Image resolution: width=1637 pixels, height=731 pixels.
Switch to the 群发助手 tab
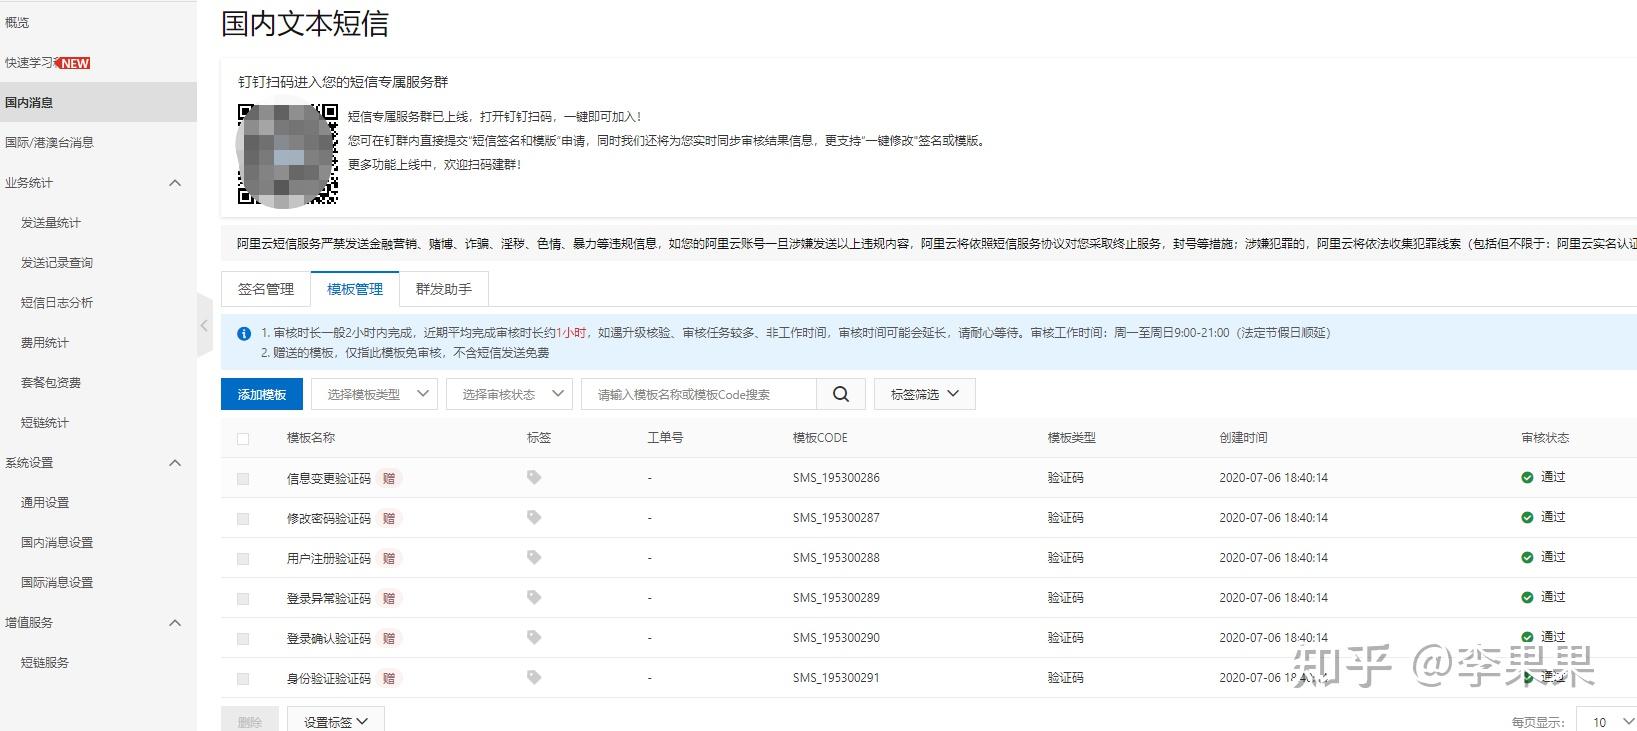[444, 289]
